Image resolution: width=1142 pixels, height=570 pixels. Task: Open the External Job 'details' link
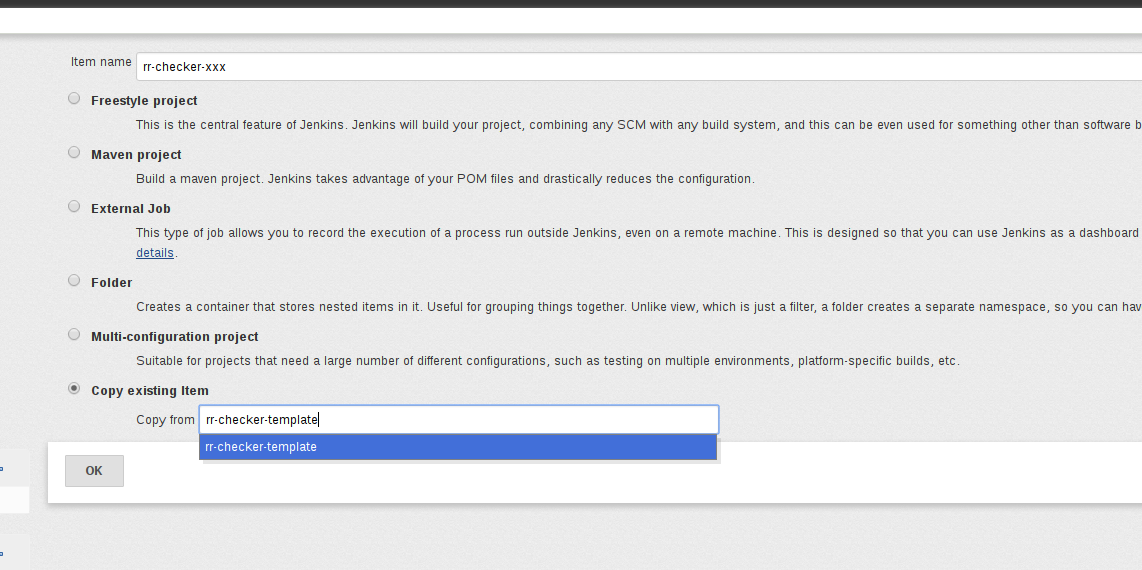coord(155,253)
